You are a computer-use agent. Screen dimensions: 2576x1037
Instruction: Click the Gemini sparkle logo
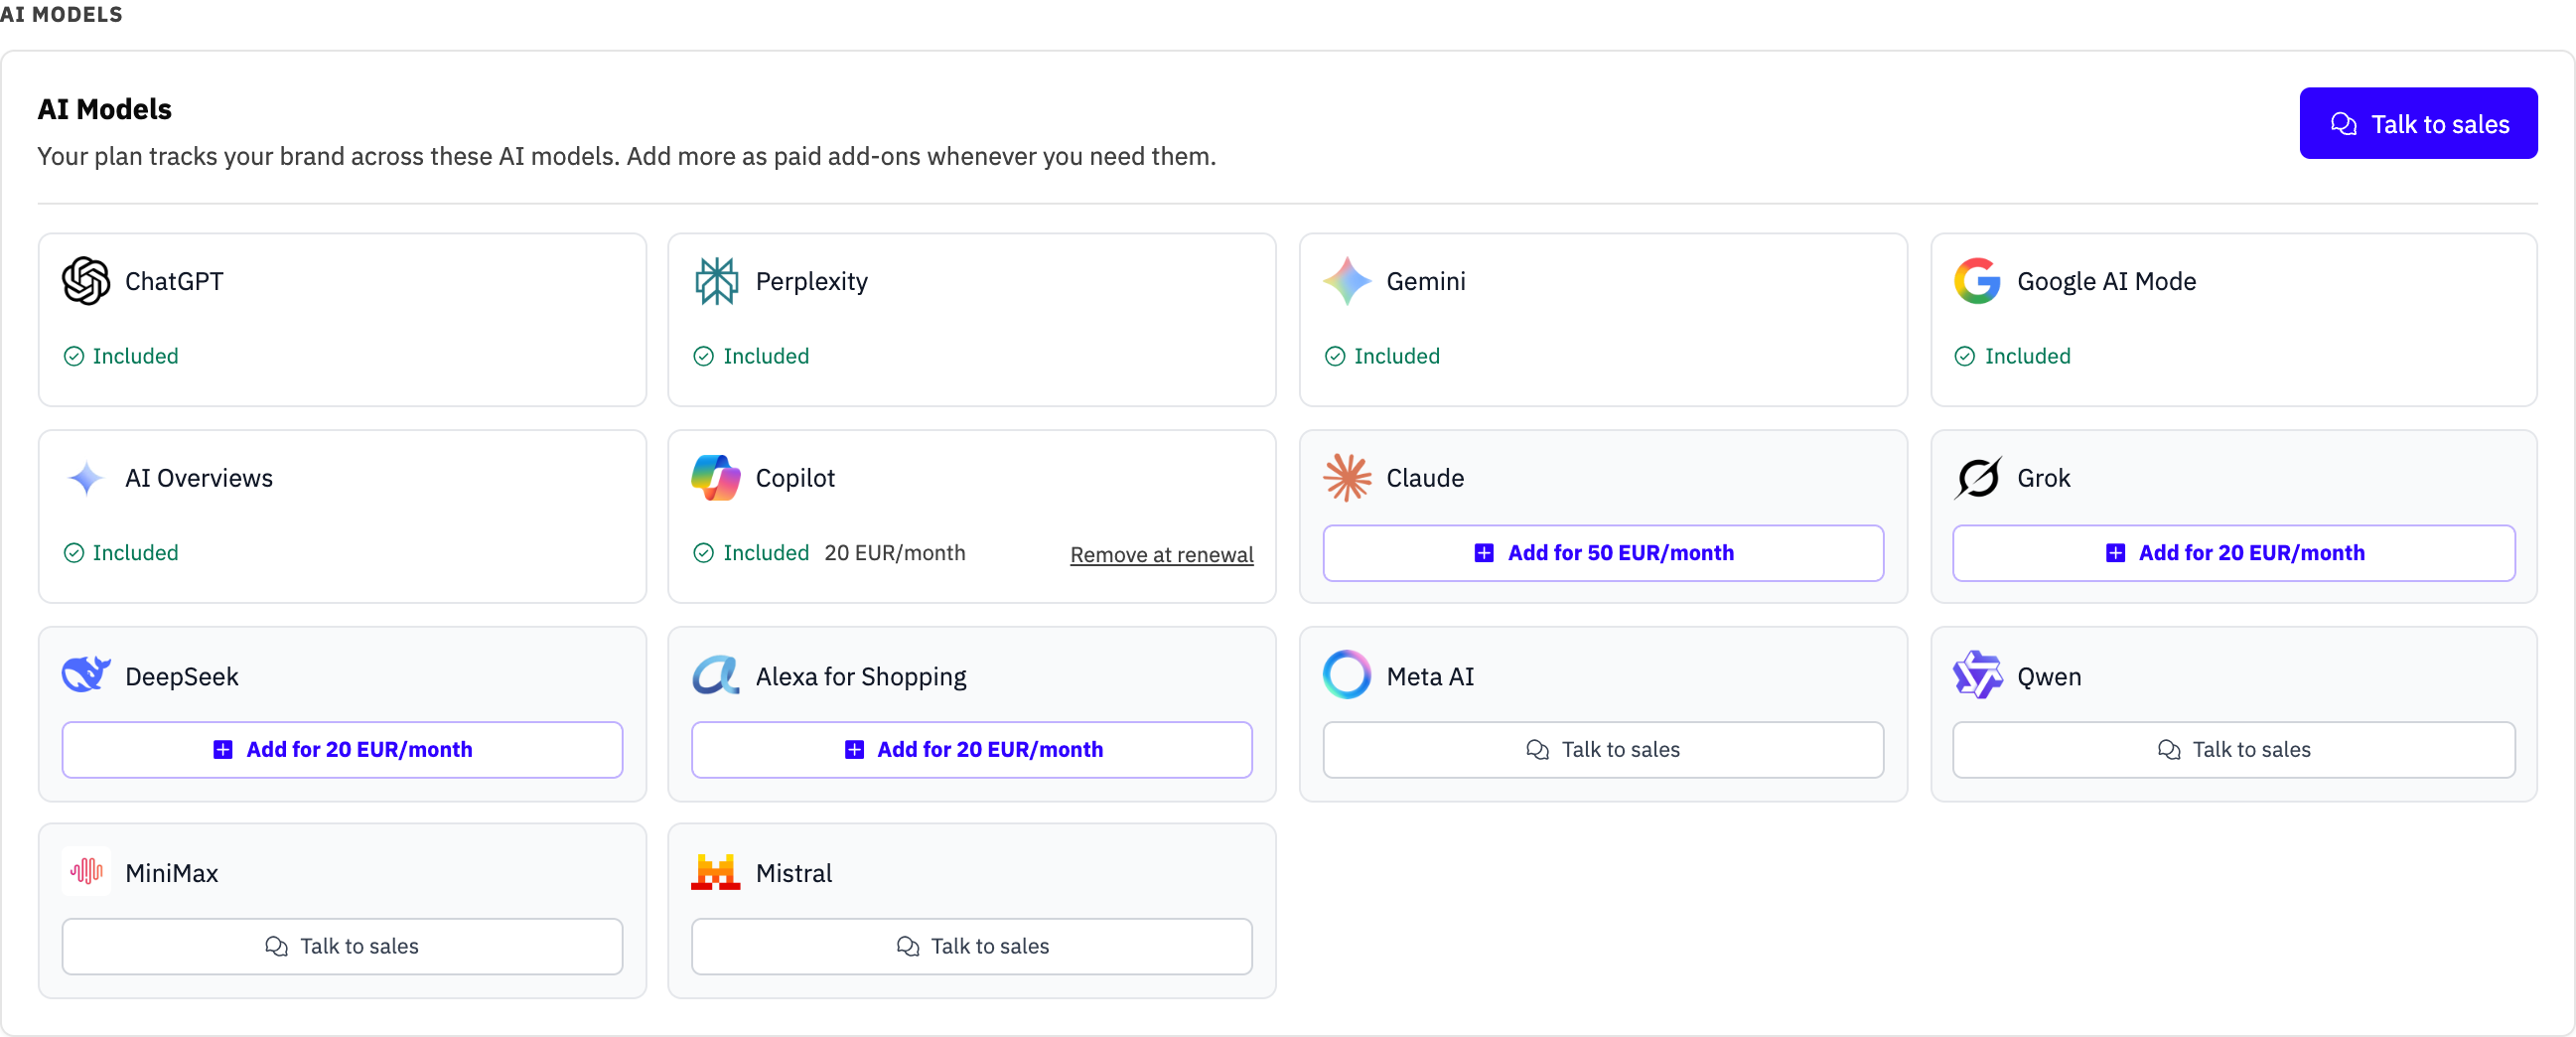click(x=1347, y=281)
